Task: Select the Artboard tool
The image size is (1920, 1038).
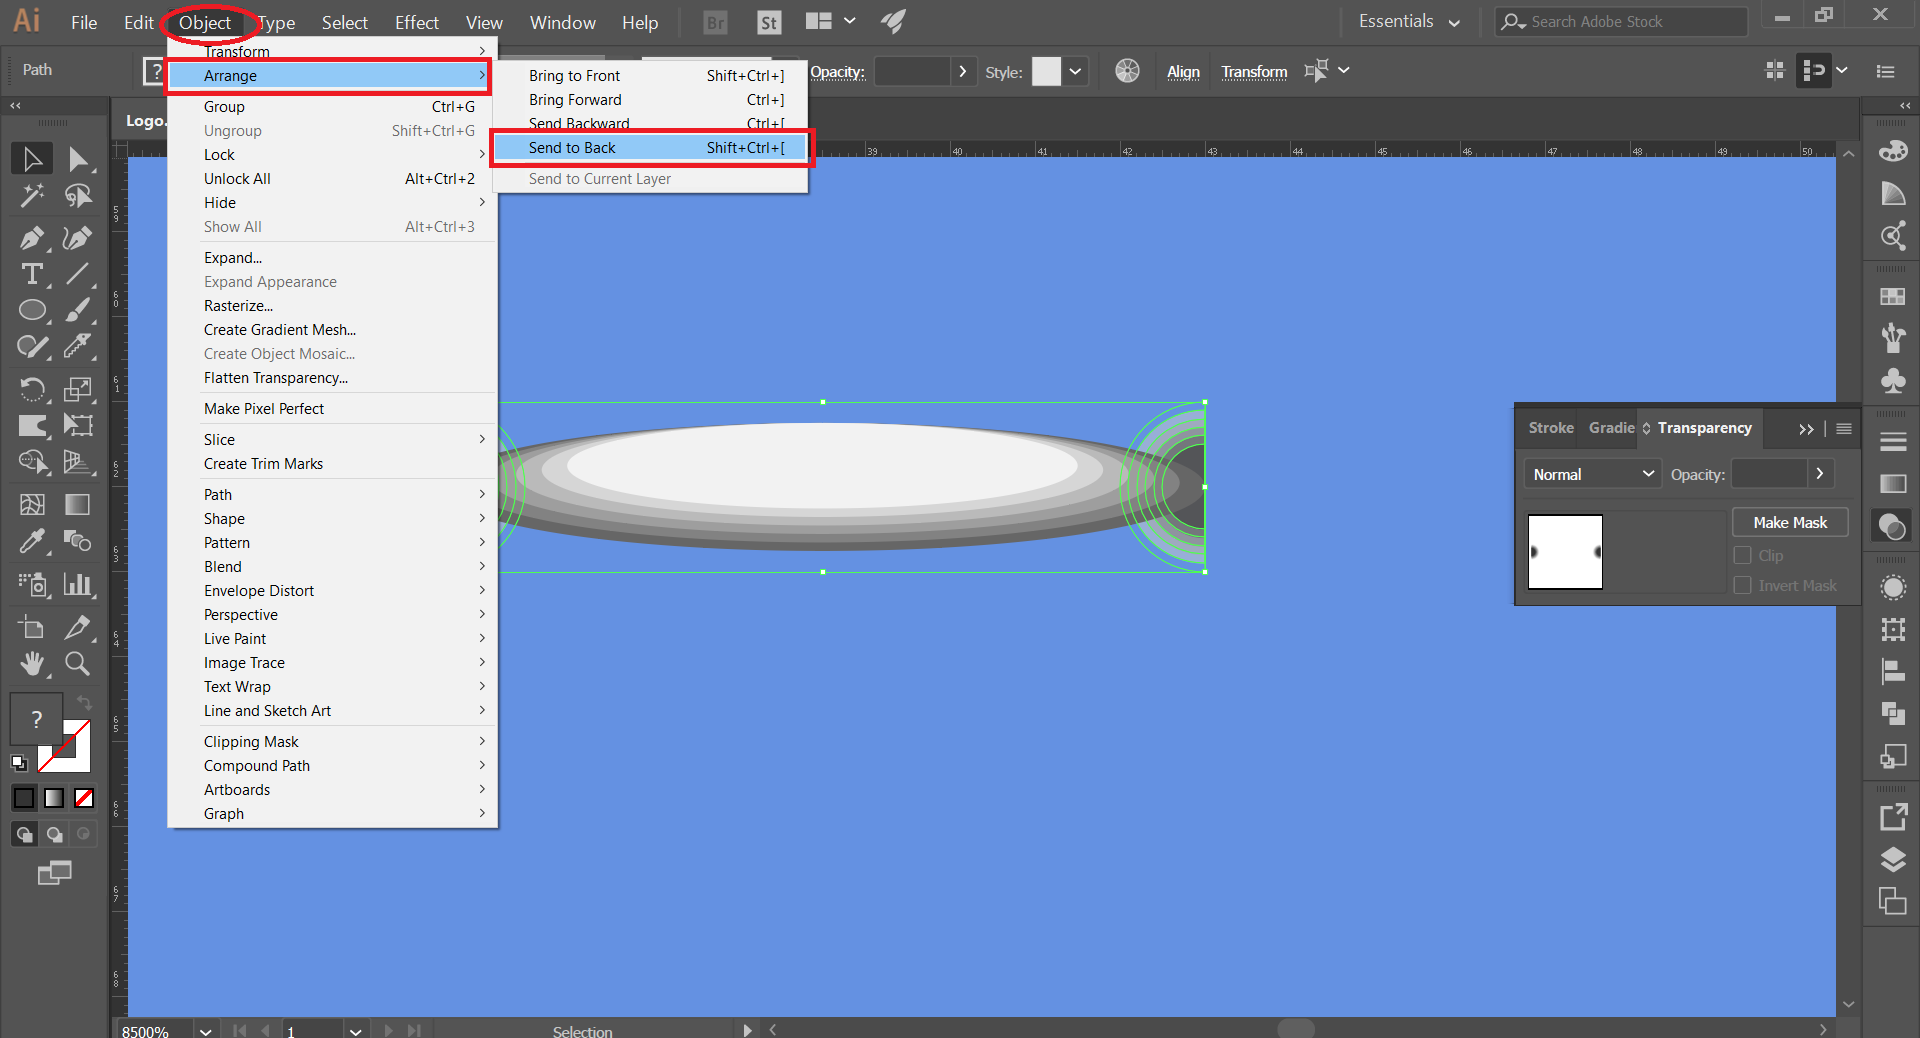Action: [32, 627]
